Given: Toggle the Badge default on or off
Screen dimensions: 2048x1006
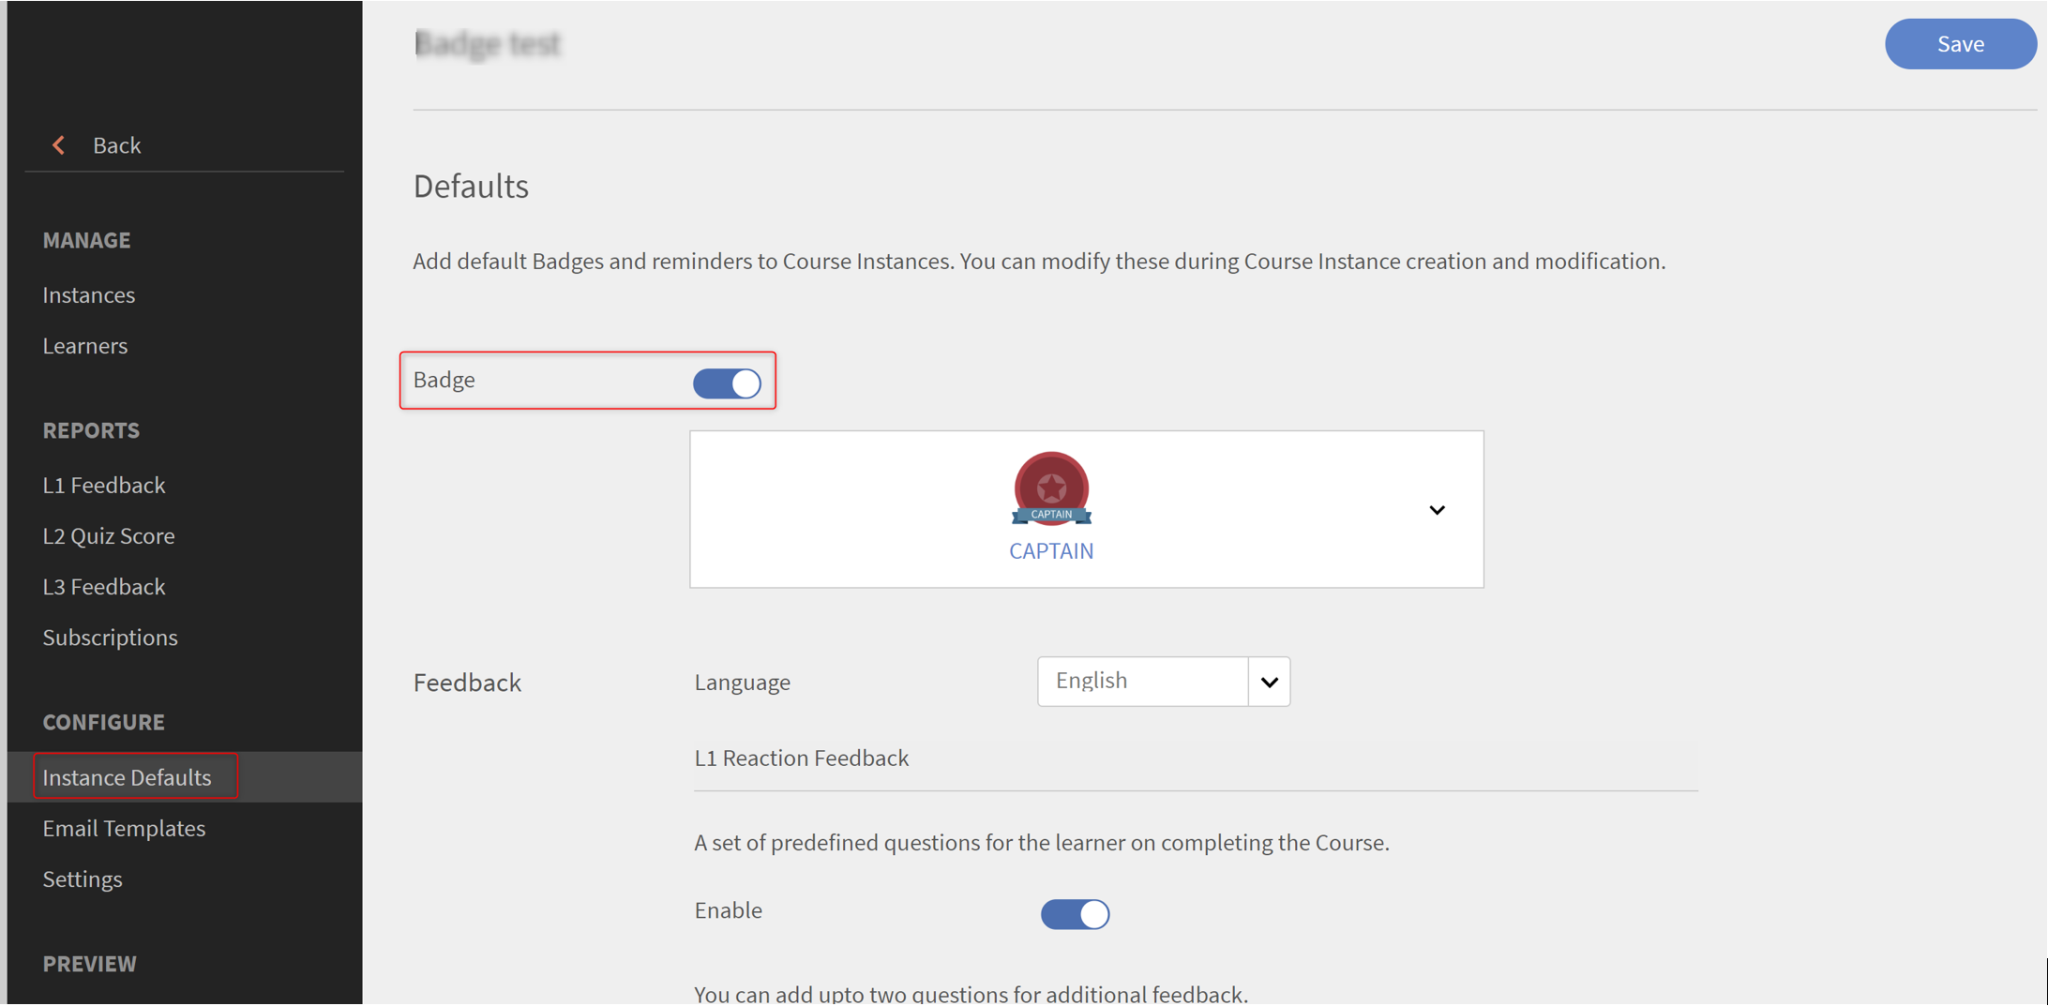Looking at the screenshot, I should (x=727, y=382).
